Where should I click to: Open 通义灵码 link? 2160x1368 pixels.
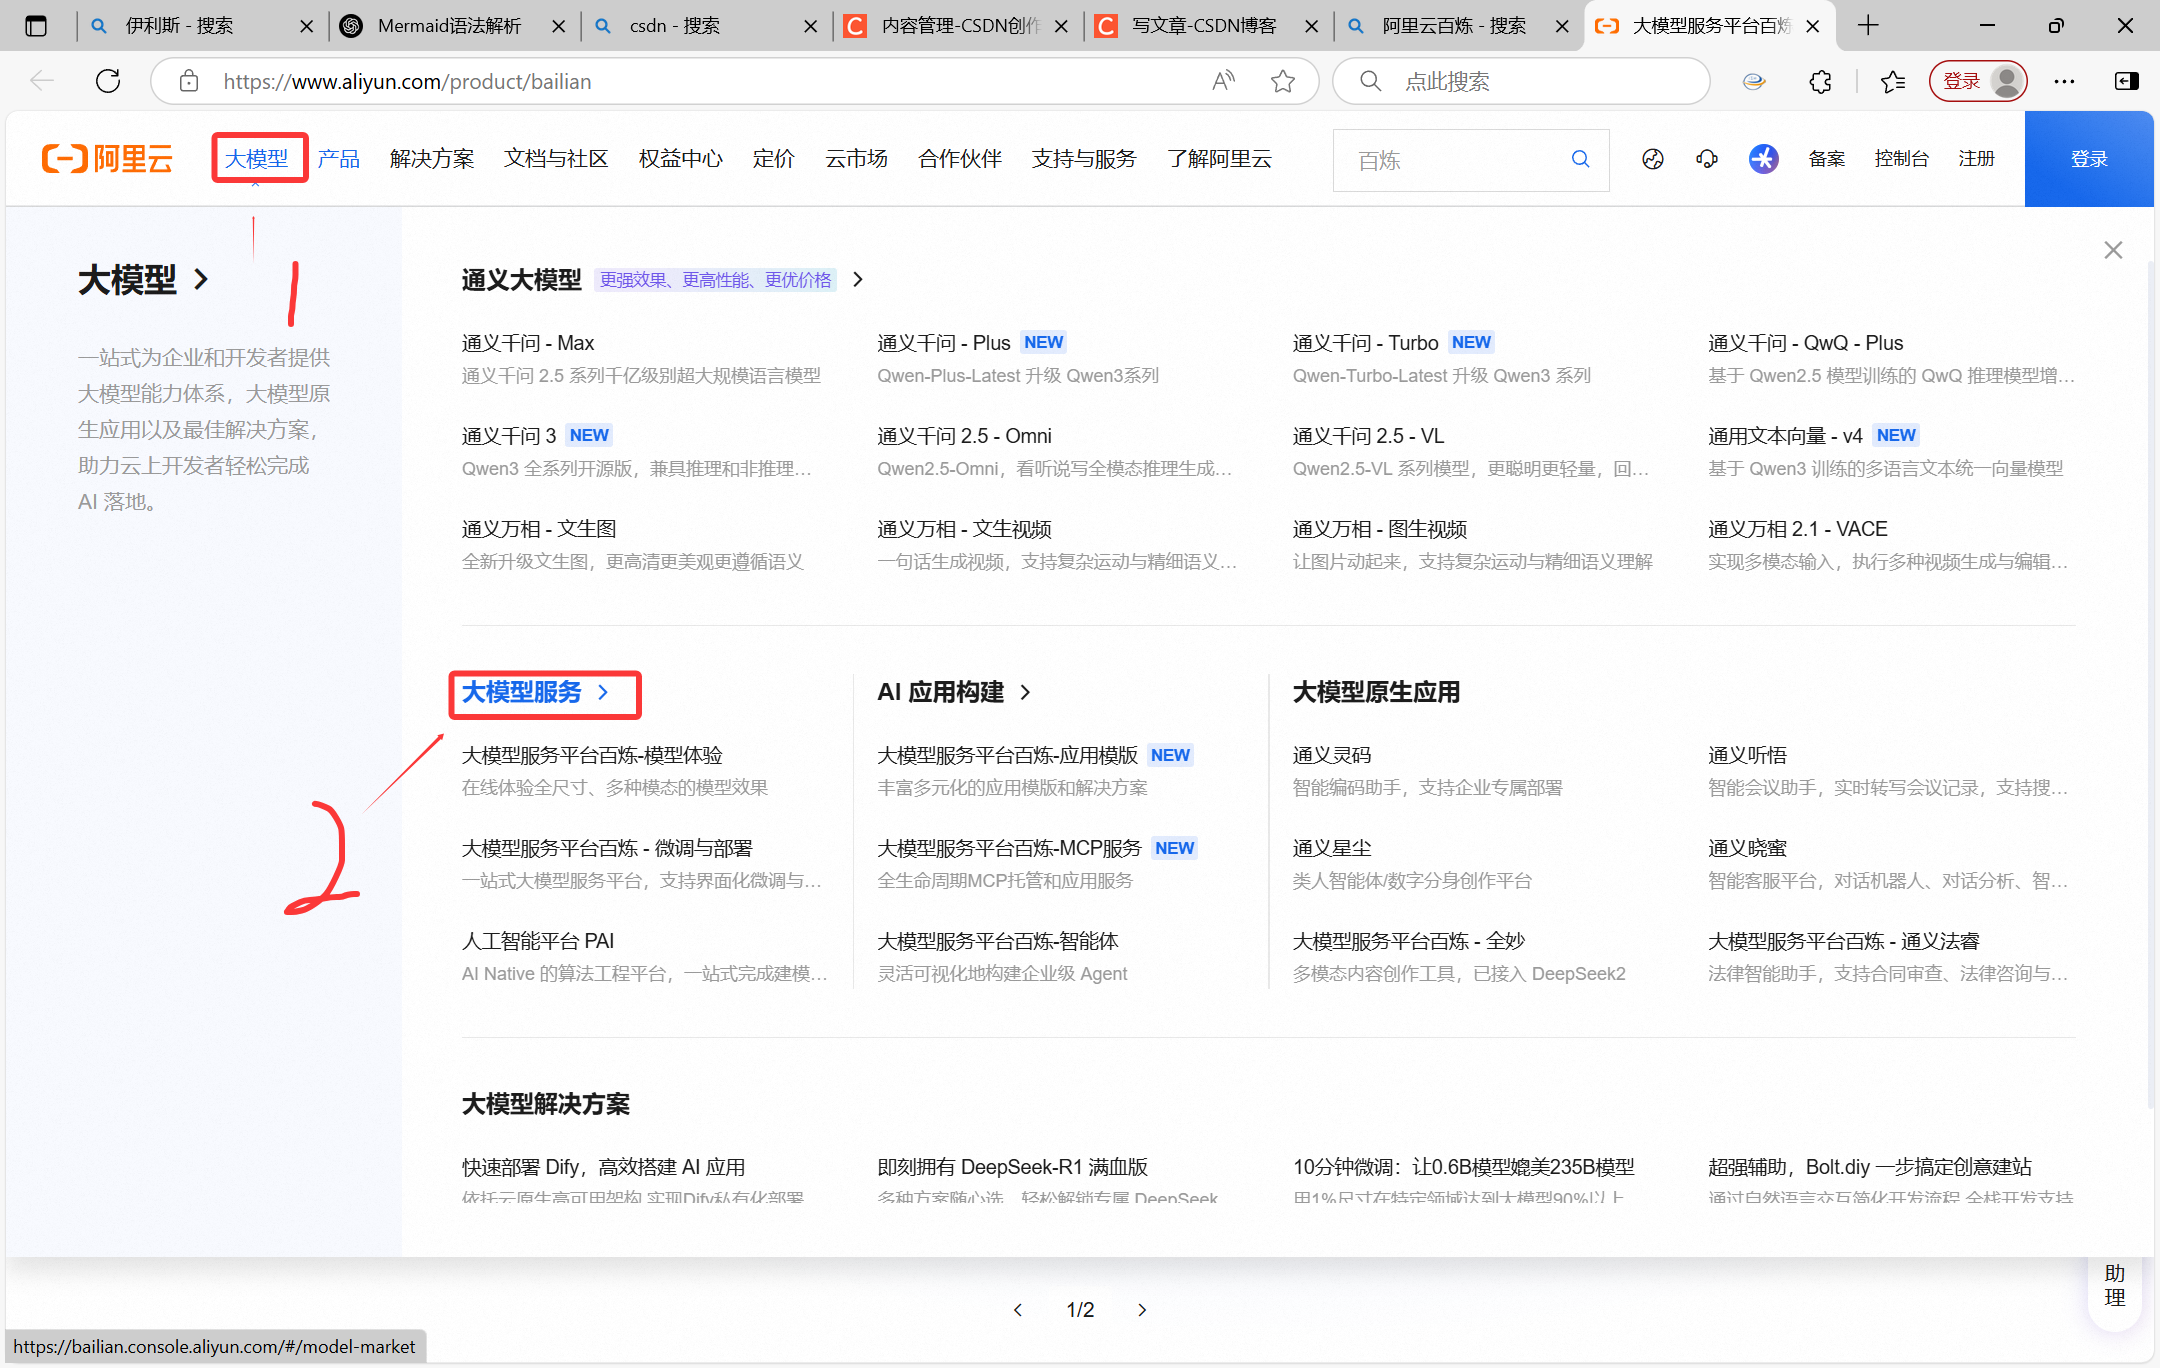pyautogui.click(x=1332, y=755)
